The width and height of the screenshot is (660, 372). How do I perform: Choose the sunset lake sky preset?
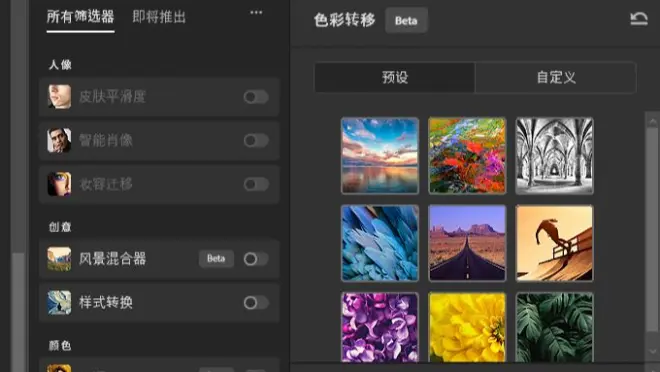380,156
